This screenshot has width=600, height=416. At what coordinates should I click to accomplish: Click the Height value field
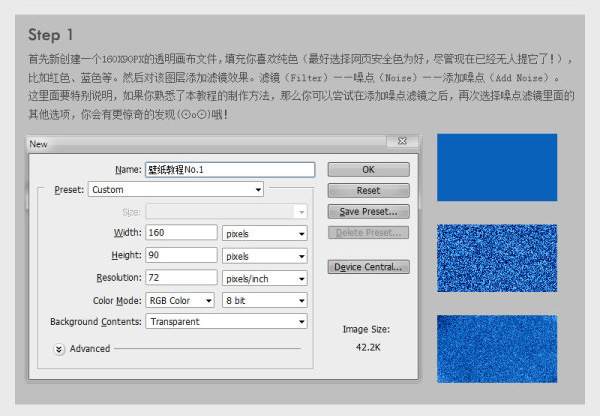(x=181, y=255)
